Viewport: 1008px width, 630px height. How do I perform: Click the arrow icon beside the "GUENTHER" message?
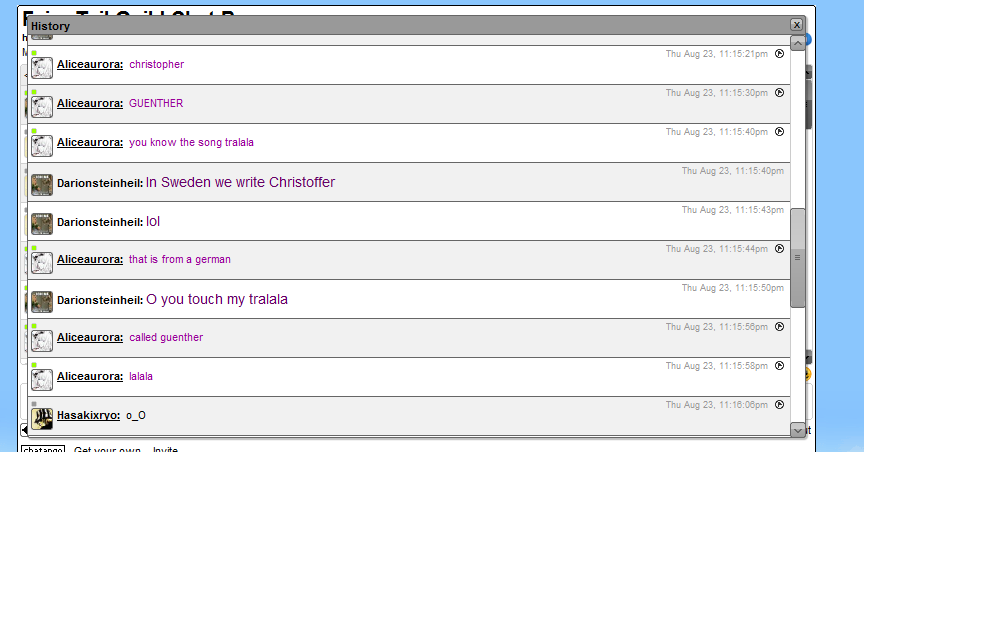pos(779,93)
